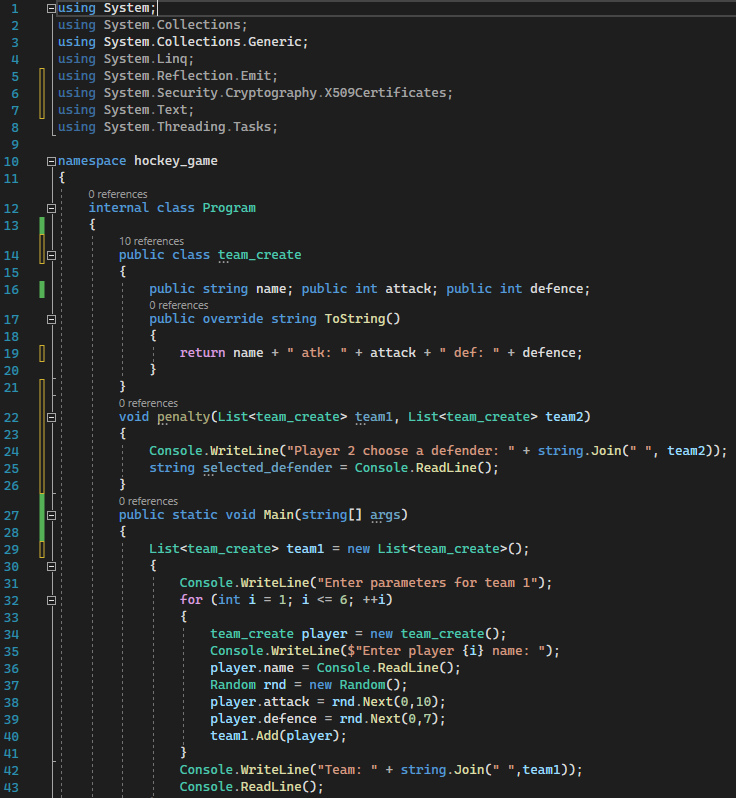
Task: Click the Main method name
Action: coord(278,515)
